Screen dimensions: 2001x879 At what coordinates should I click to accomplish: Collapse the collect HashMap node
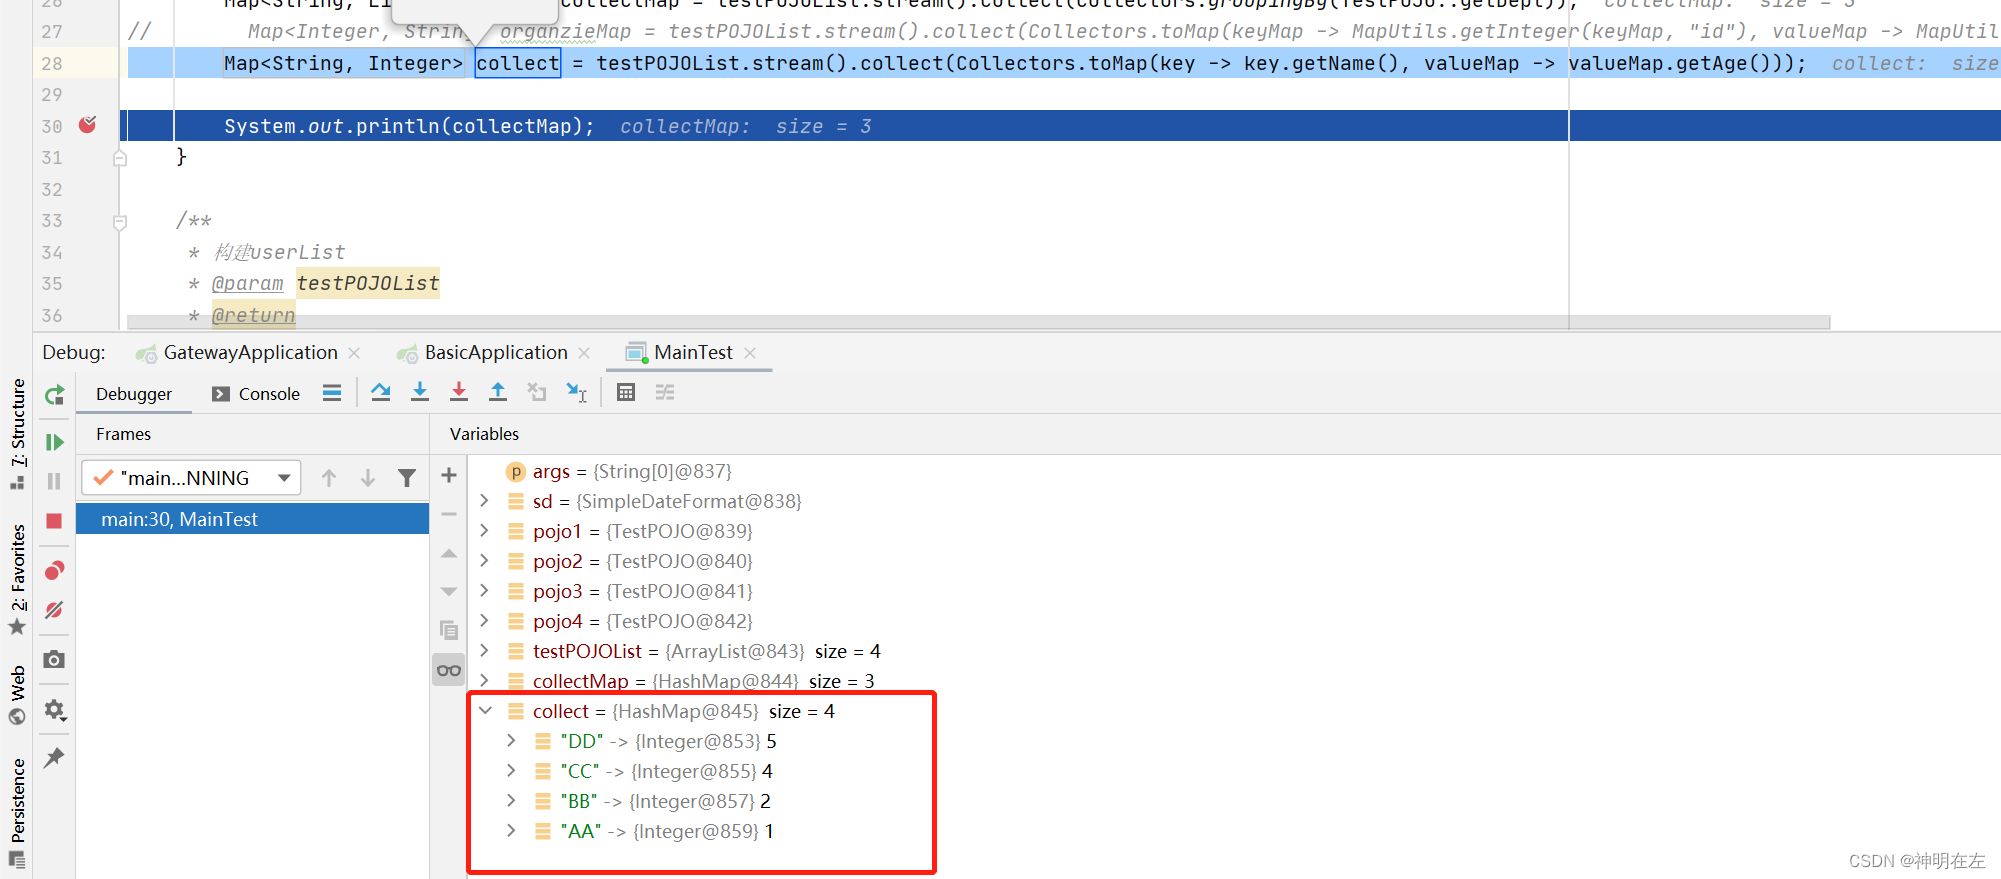coord(485,711)
